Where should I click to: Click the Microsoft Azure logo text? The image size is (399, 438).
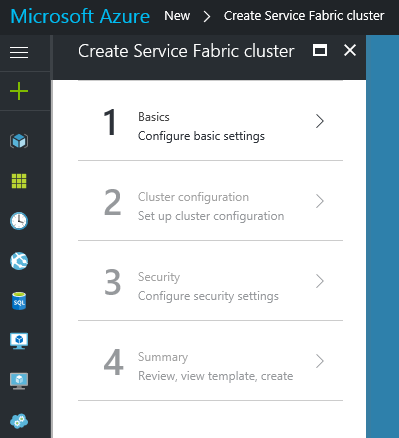[80, 16]
